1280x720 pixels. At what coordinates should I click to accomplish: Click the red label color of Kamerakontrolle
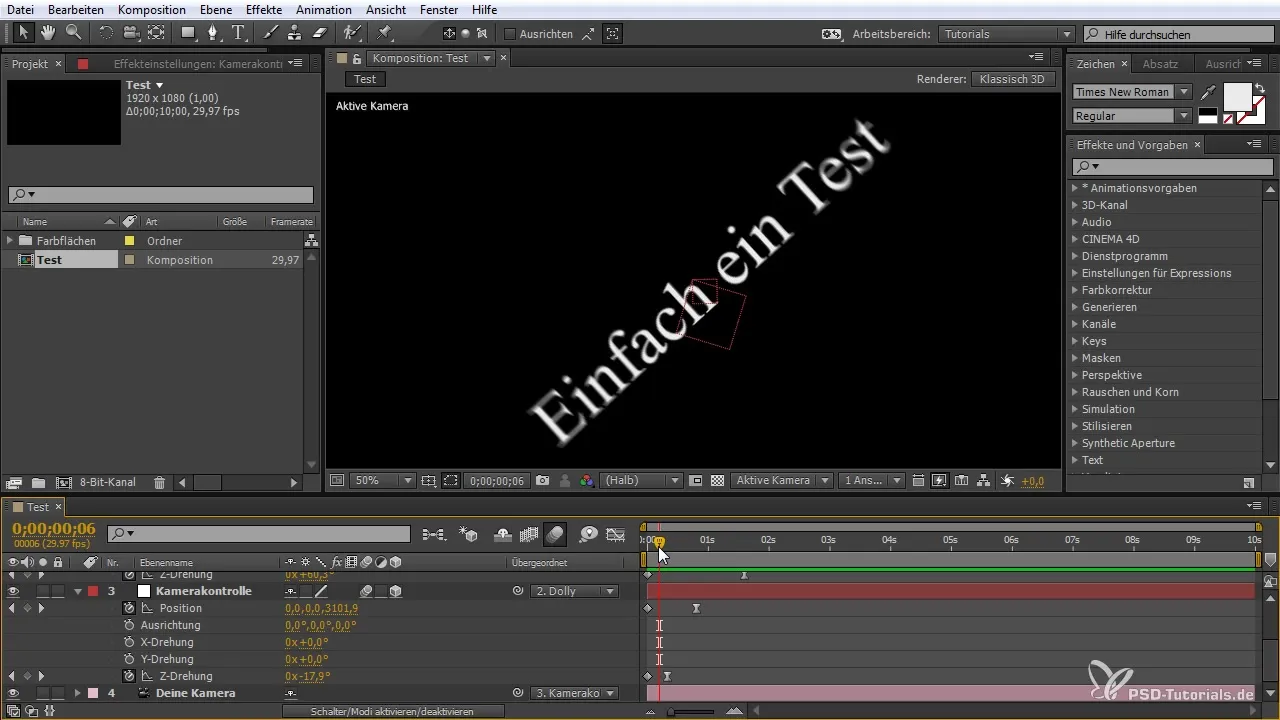pyautogui.click(x=93, y=591)
